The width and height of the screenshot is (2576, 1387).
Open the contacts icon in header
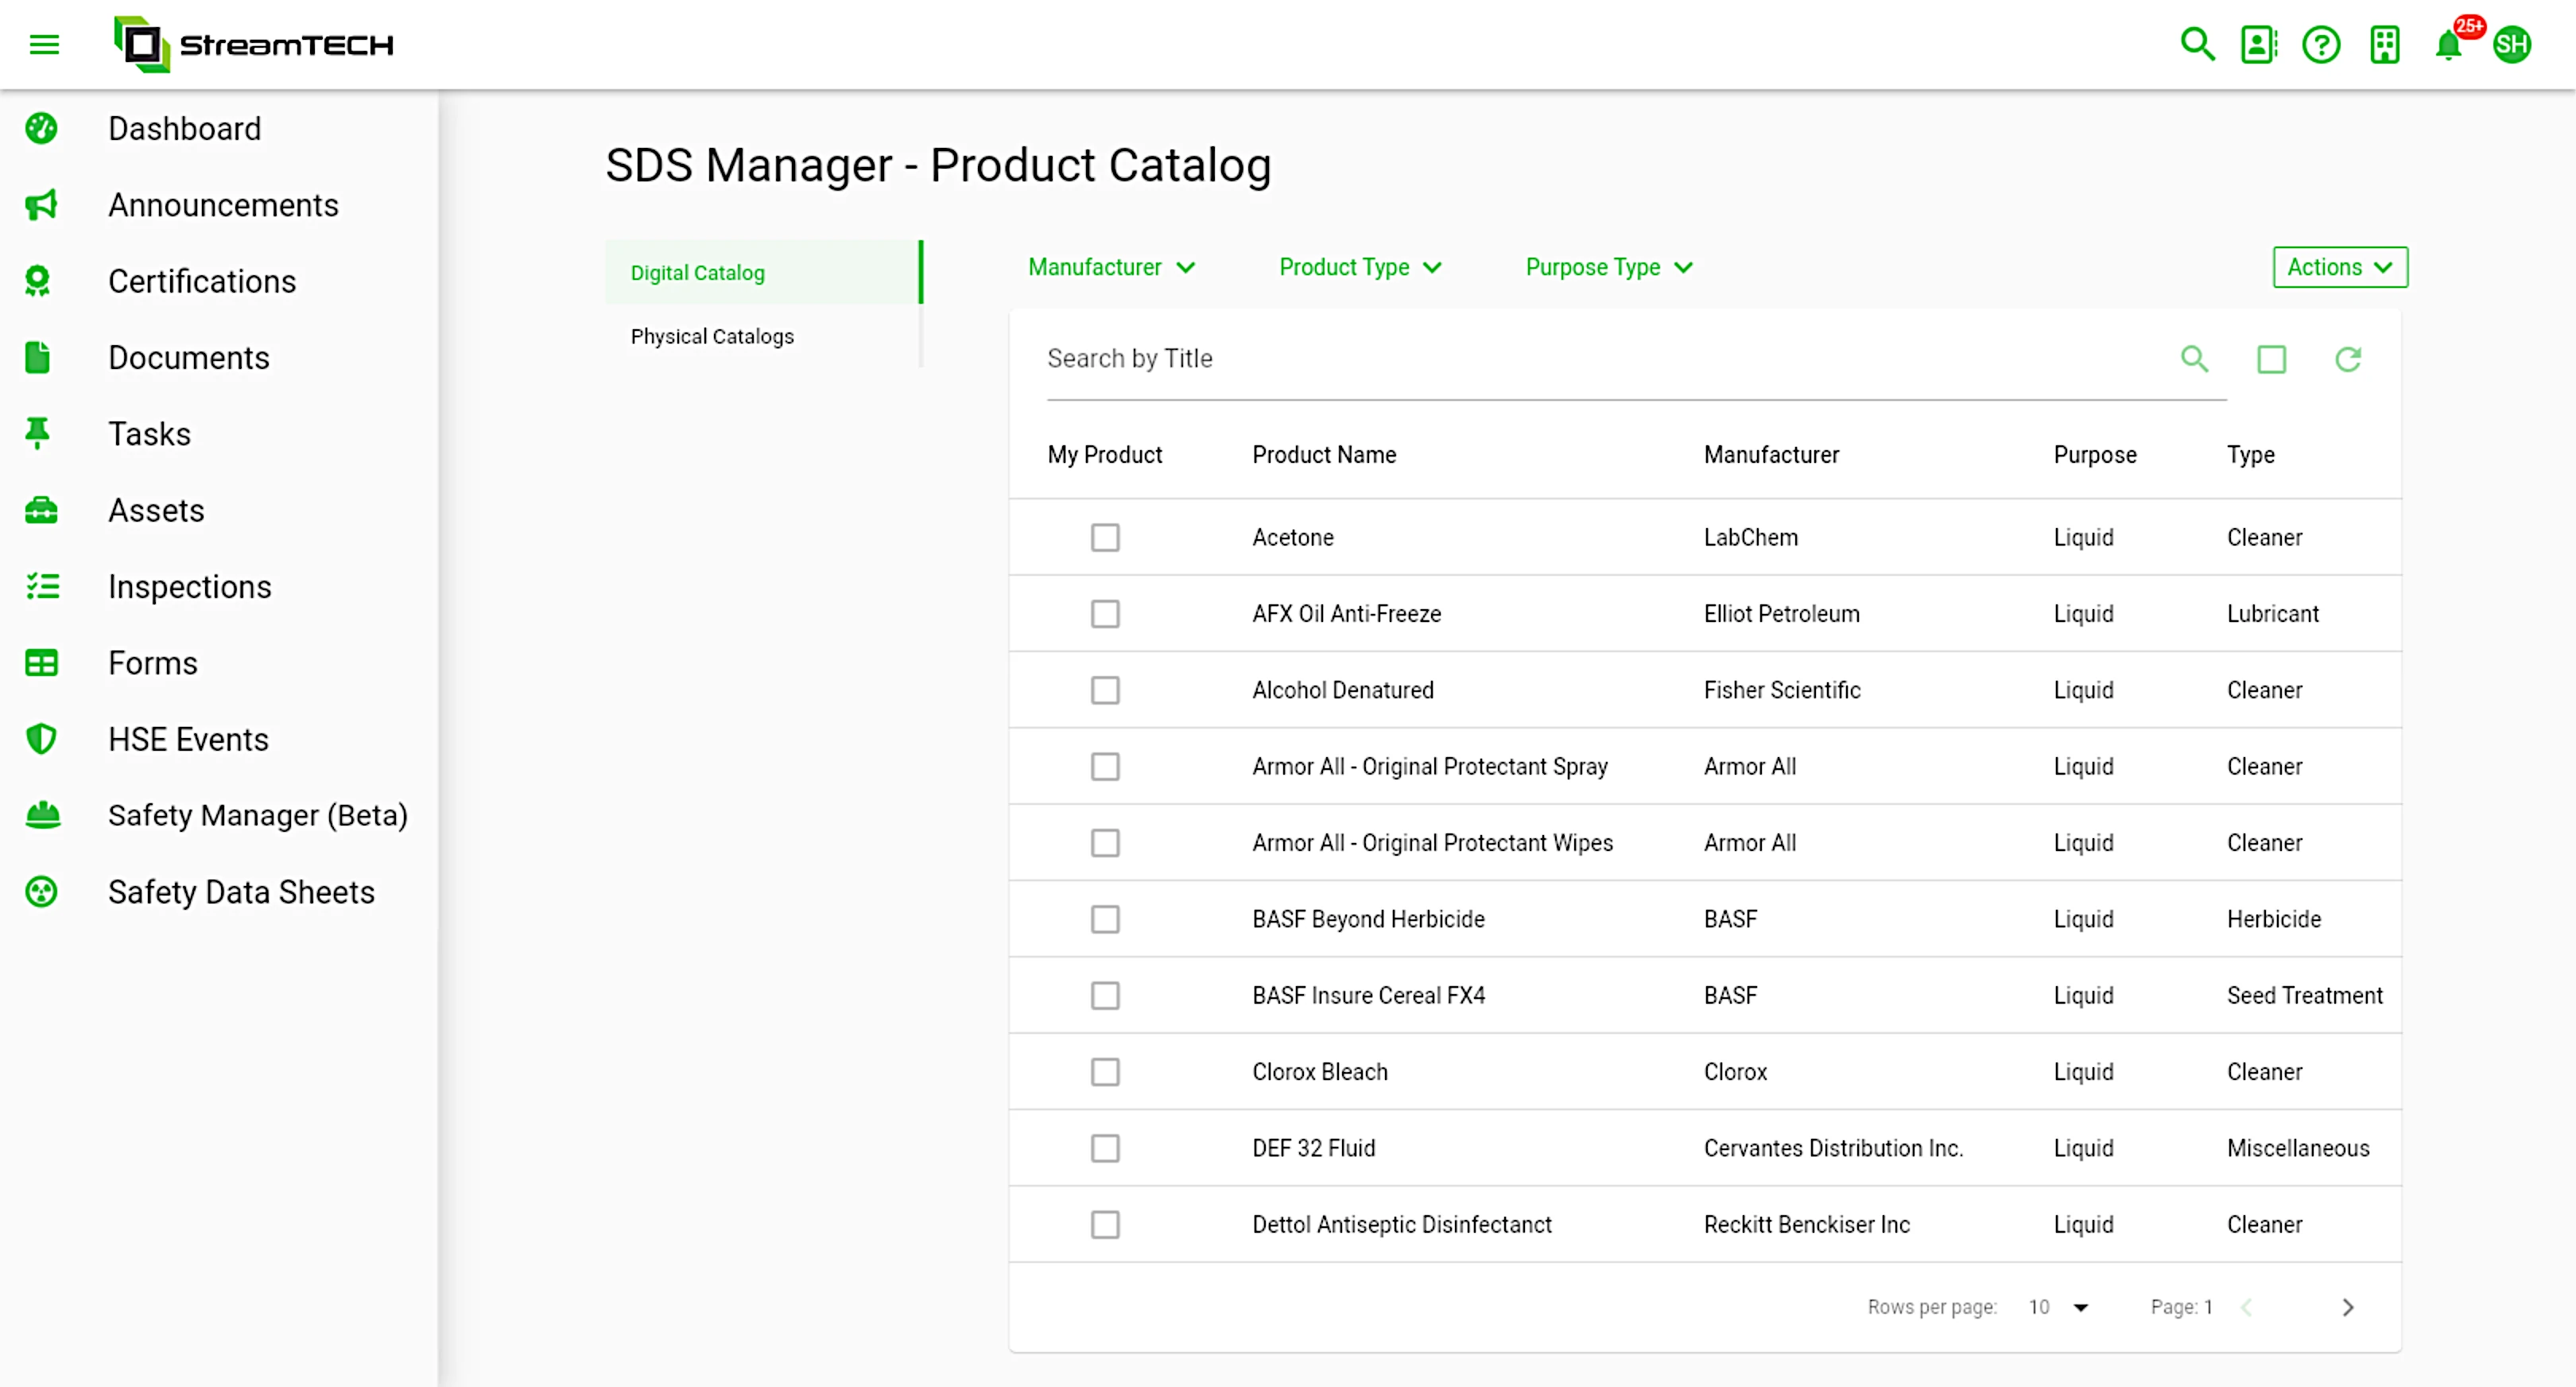(x=2259, y=44)
